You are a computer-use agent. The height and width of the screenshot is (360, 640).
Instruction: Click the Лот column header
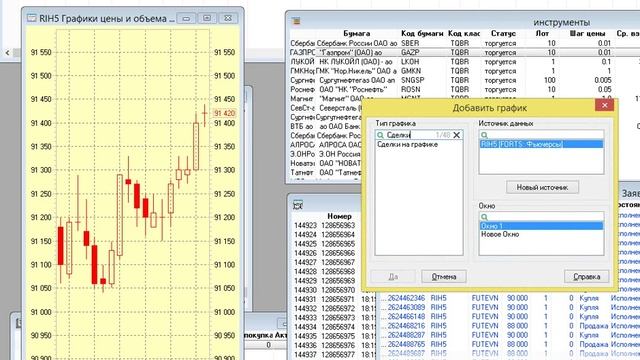(x=542, y=33)
